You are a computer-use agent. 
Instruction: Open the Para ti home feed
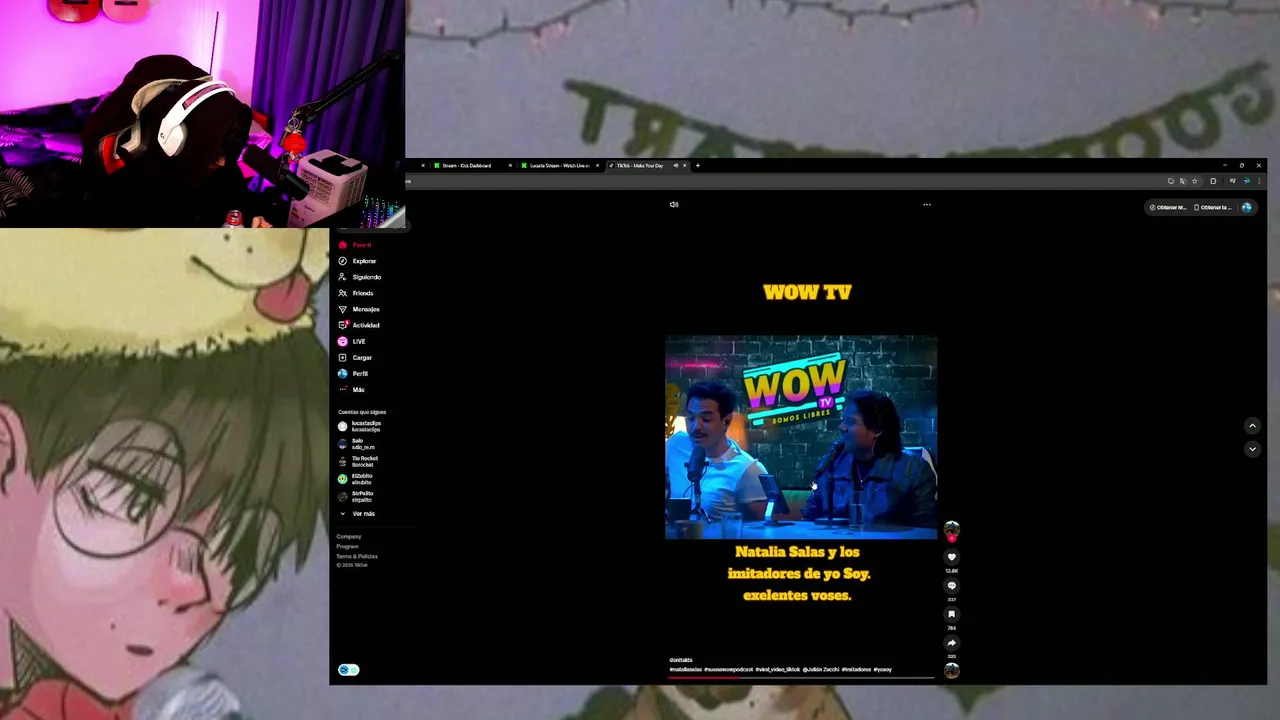pos(354,245)
